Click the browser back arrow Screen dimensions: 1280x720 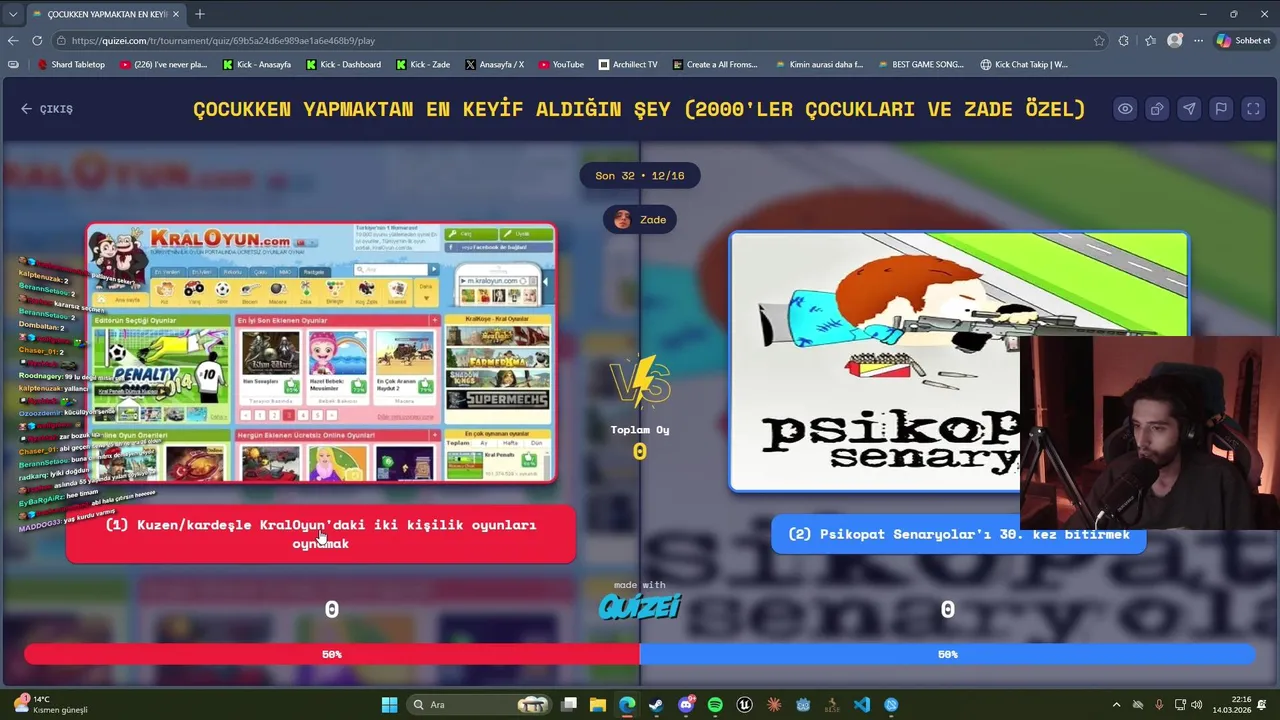click(x=13, y=41)
